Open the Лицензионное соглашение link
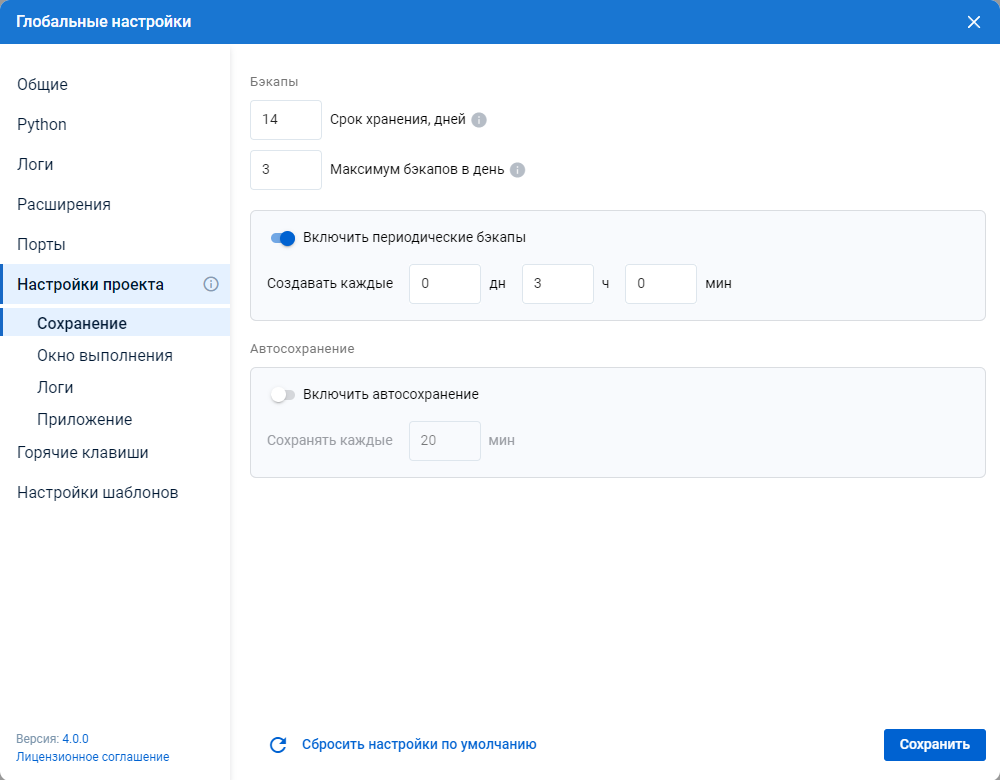This screenshot has height=780, width=1000. point(92,757)
